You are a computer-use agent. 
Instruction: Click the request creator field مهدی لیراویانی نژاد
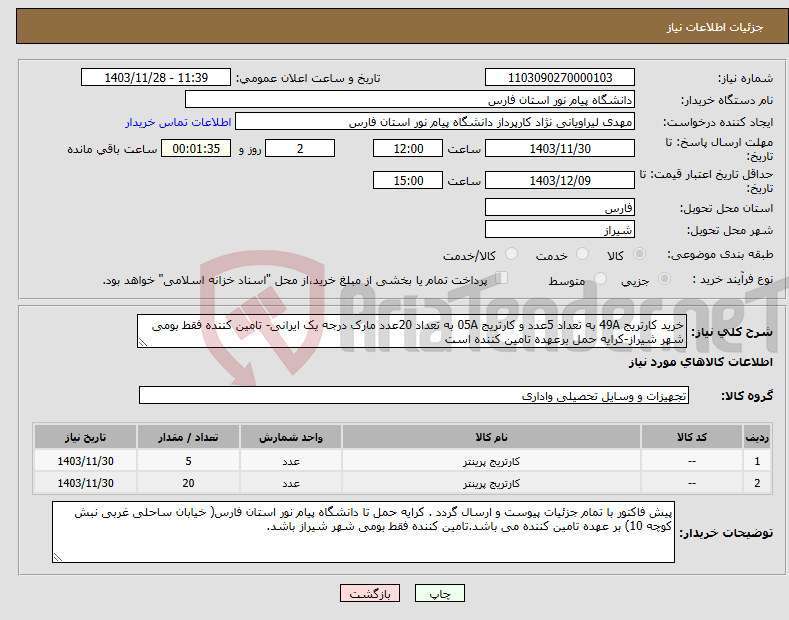coord(435,122)
